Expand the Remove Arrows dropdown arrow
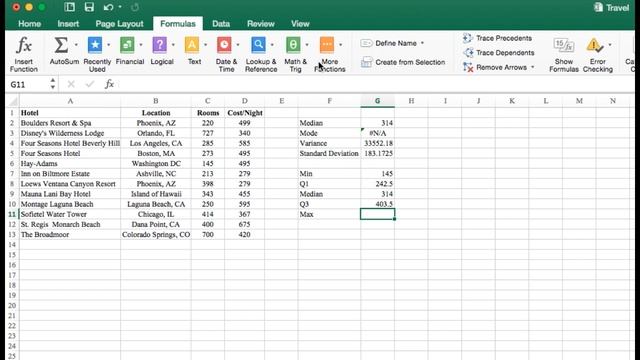This screenshot has height=360, width=640. tap(533, 67)
